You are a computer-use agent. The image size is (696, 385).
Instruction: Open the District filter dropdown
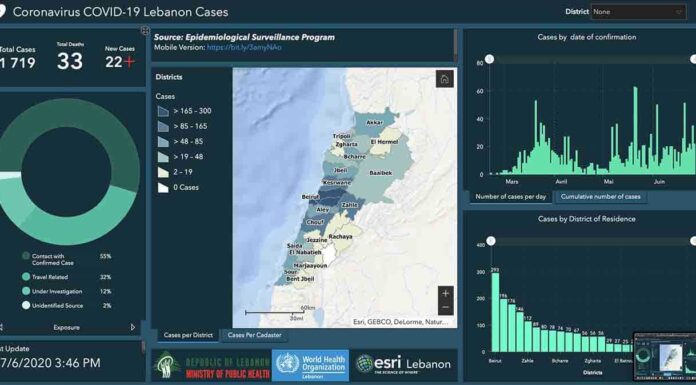point(639,12)
